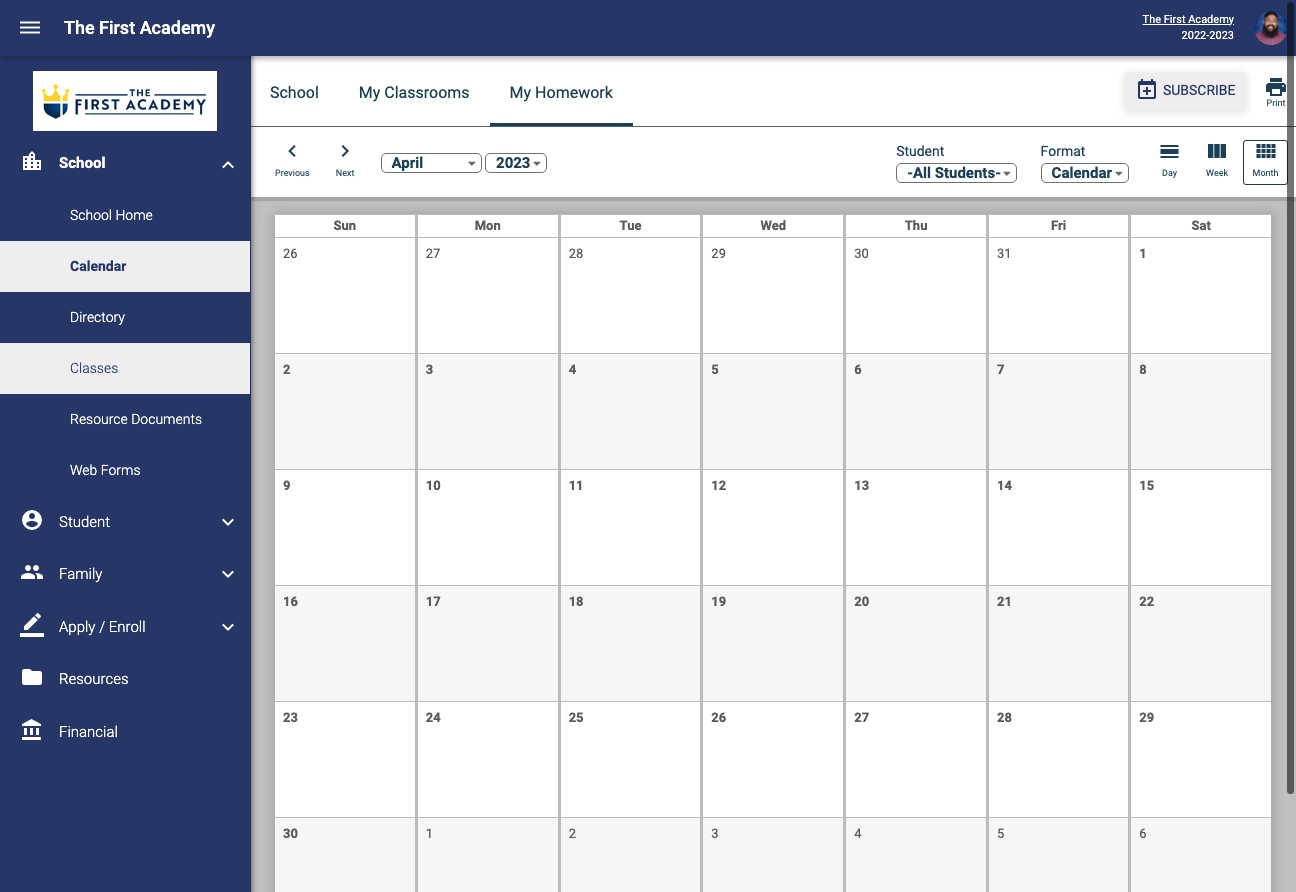Select Calendar in the sidebar

tap(125, 266)
